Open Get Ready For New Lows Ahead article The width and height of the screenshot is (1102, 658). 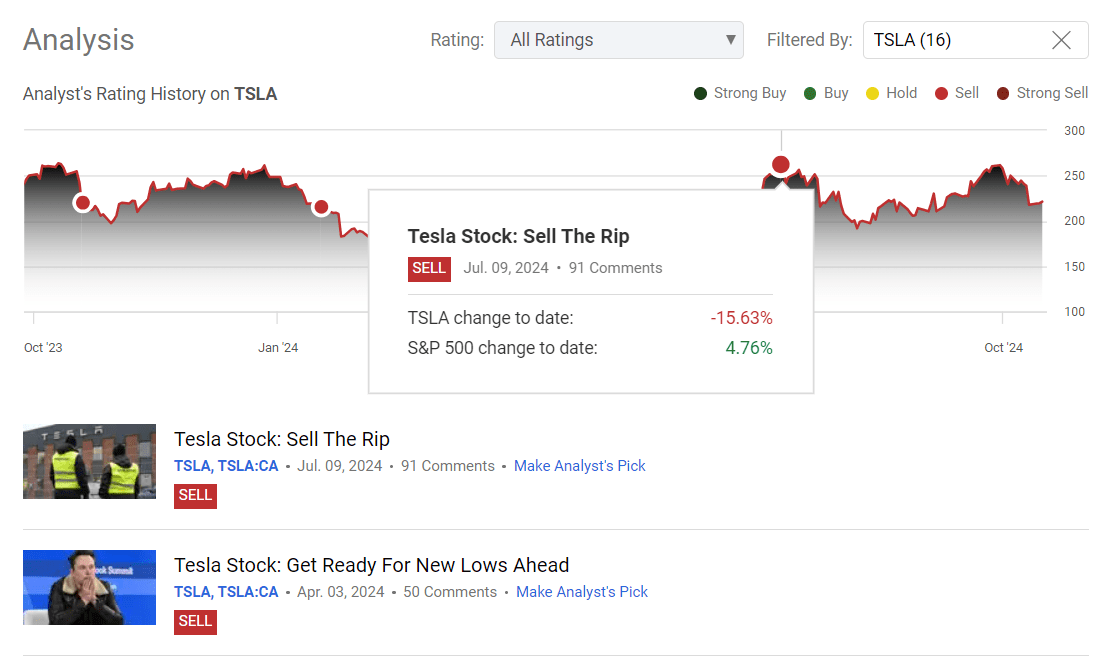pyautogui.click(x=371, y=565)
